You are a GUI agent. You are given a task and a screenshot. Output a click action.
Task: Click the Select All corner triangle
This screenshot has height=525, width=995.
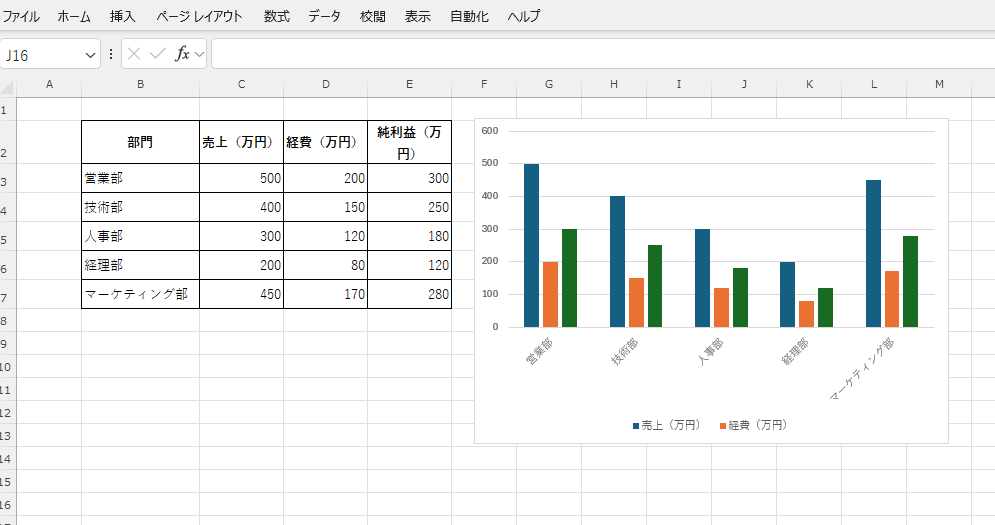(7, 87)
